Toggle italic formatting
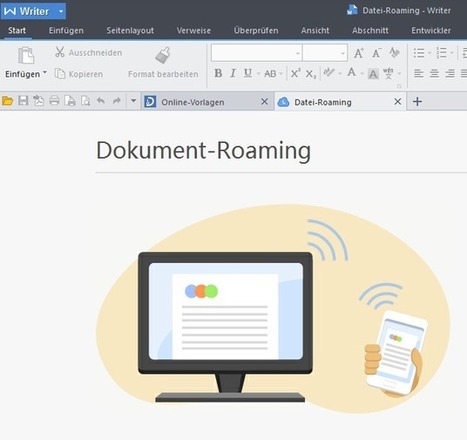 [x=233, y=73]
